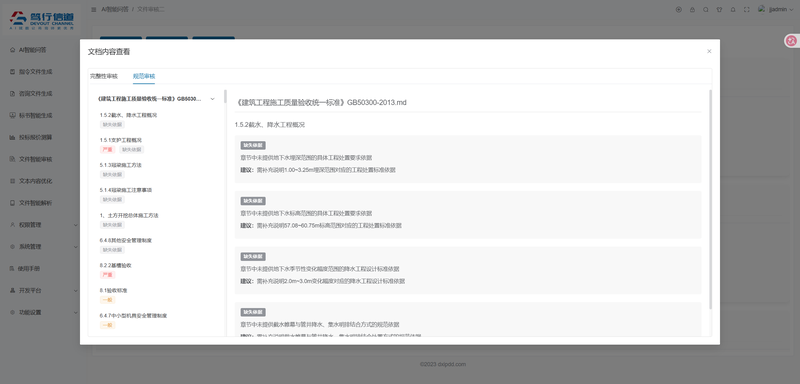Image resolution: width=800 pixels, height=384 pixels.
Task: Collapse the GB50300 standard tree node
Action: [212, 99]
